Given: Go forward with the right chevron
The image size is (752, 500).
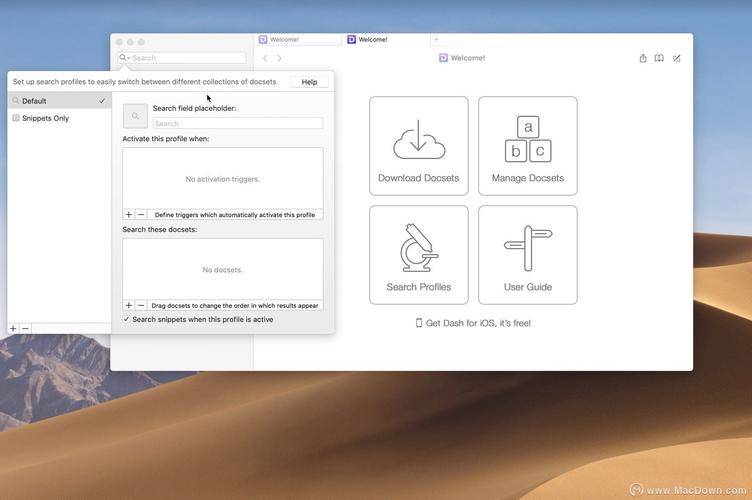Looking at the screenshot, I should click(x=279, y=58).
